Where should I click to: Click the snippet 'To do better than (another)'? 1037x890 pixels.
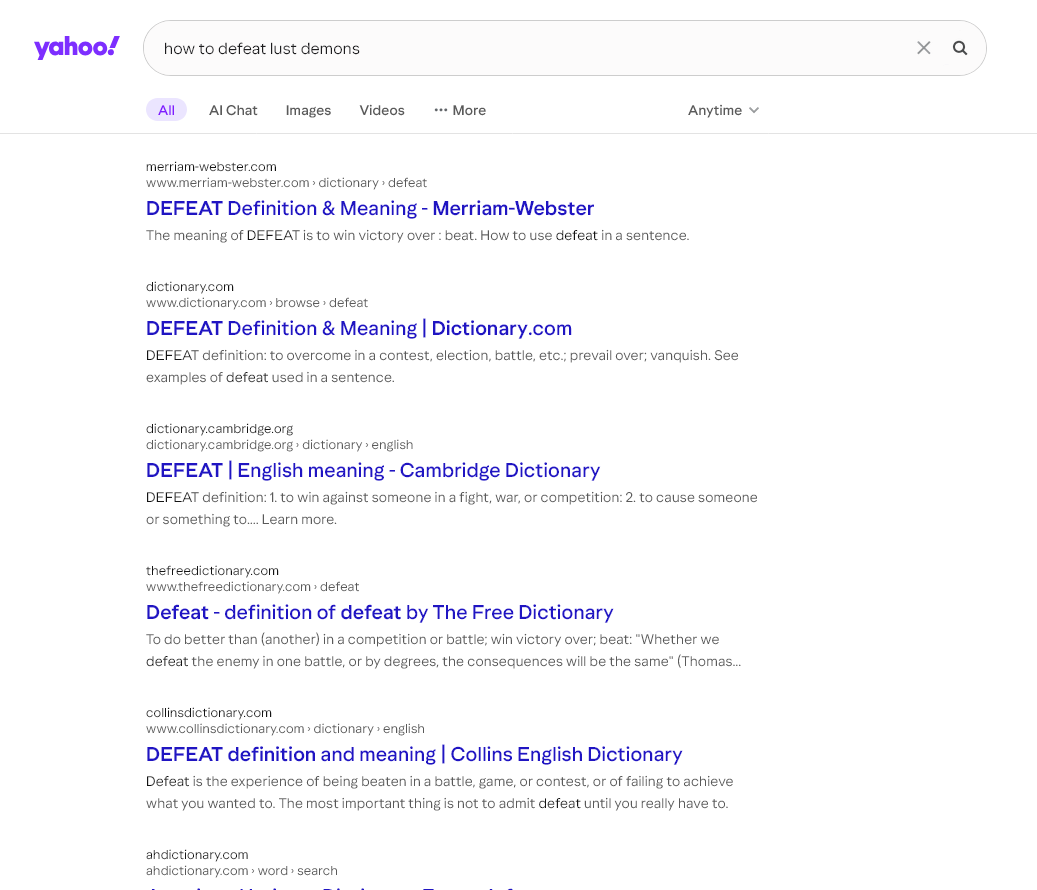443,651
